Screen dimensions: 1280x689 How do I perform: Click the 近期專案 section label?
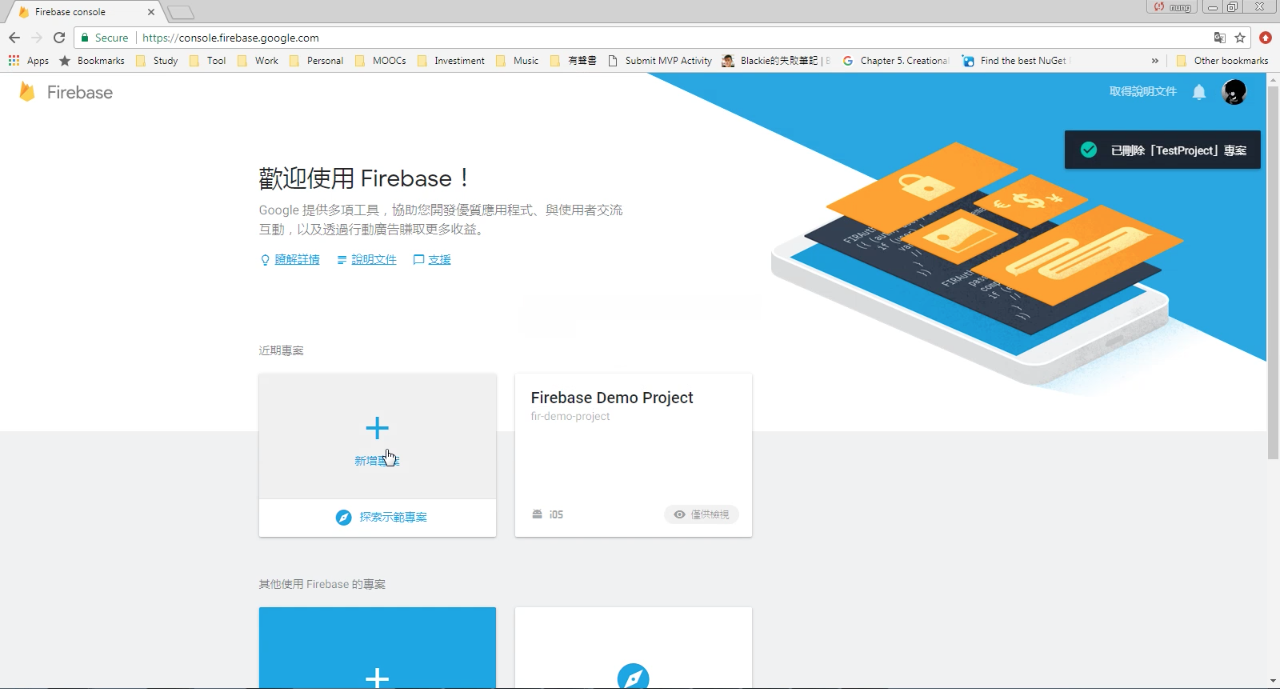point(281,351)
